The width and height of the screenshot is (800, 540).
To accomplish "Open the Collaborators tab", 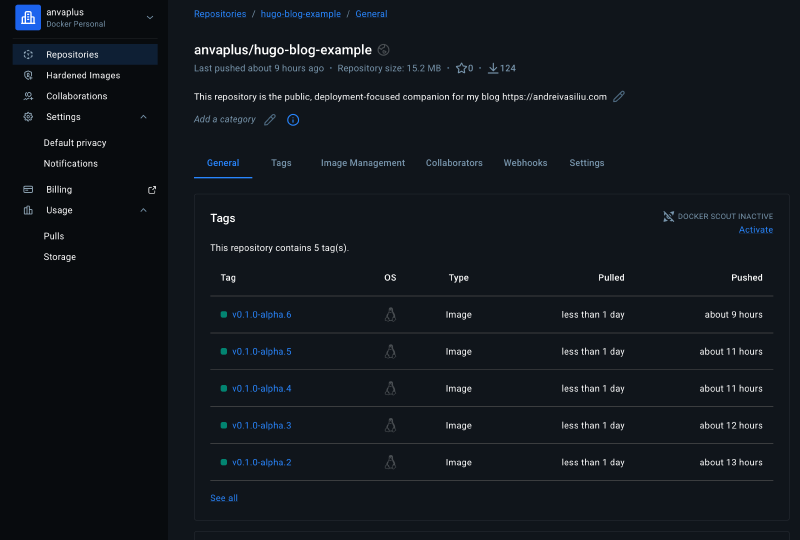I will pos(454,163).
